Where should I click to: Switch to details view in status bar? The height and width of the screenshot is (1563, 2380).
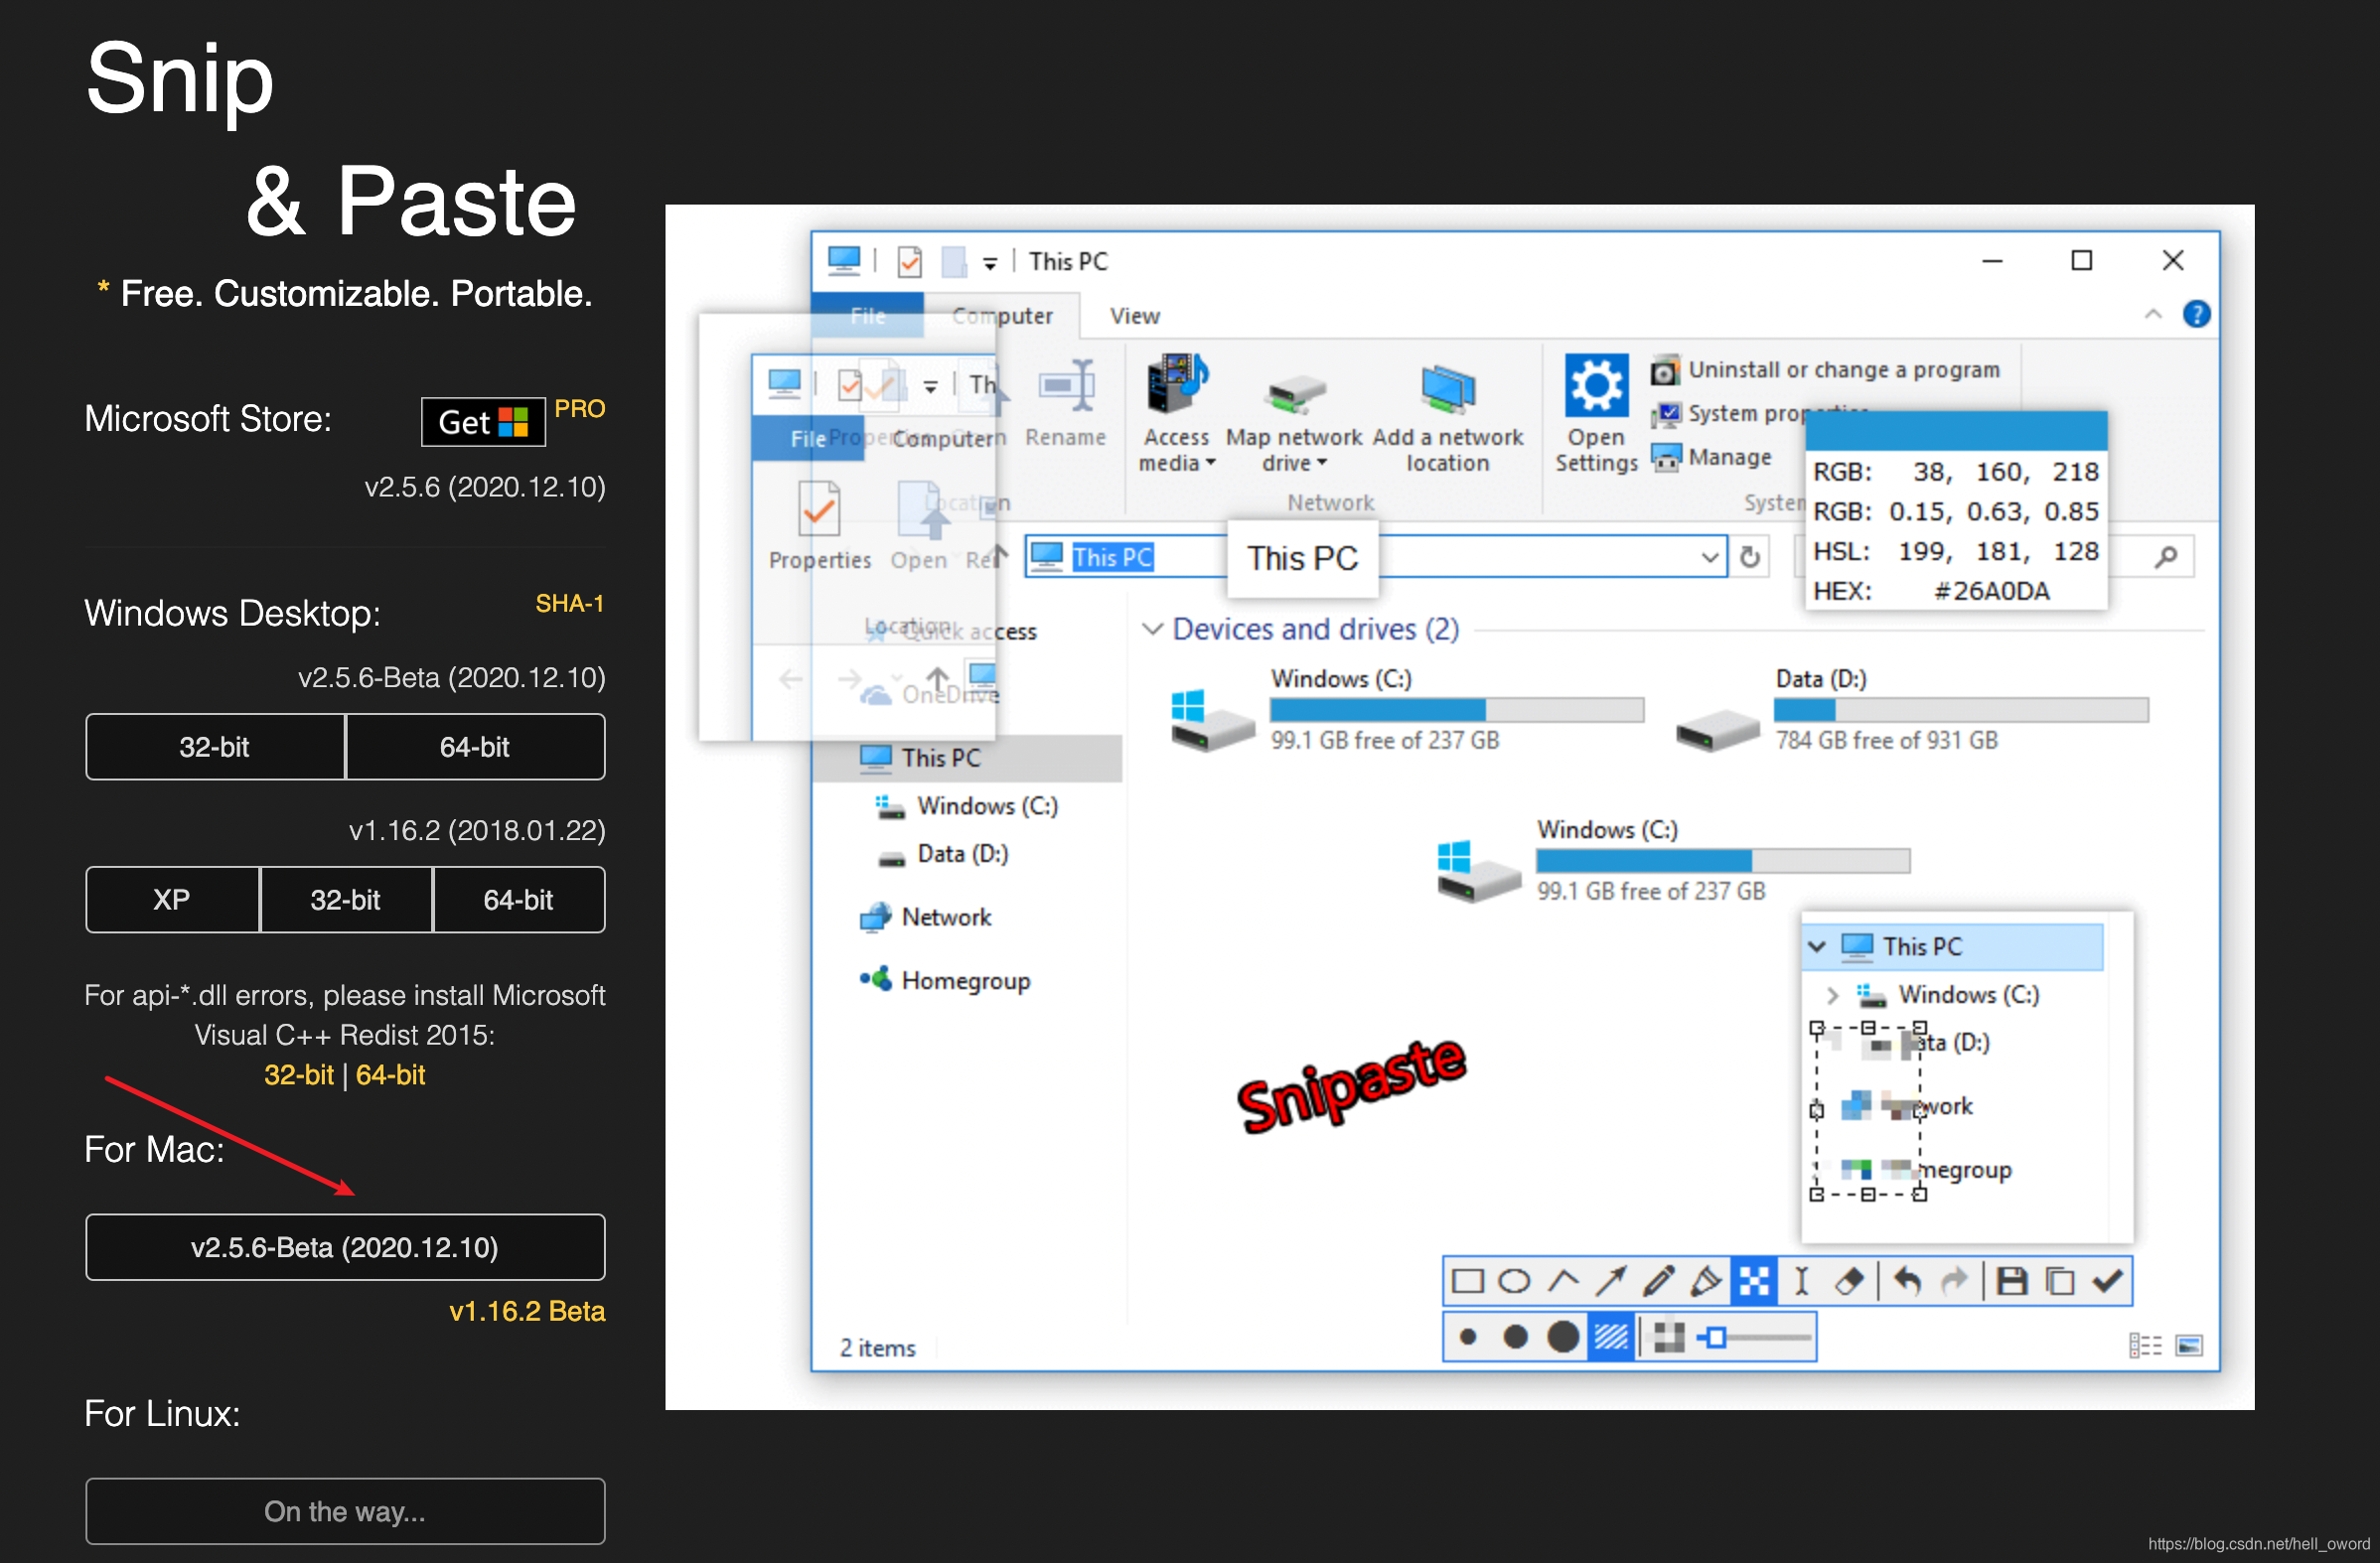pos(2143,1346)
